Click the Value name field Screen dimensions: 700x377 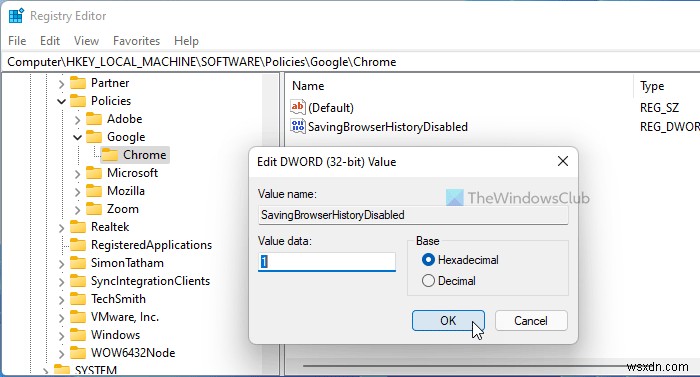tap(413, 215)
